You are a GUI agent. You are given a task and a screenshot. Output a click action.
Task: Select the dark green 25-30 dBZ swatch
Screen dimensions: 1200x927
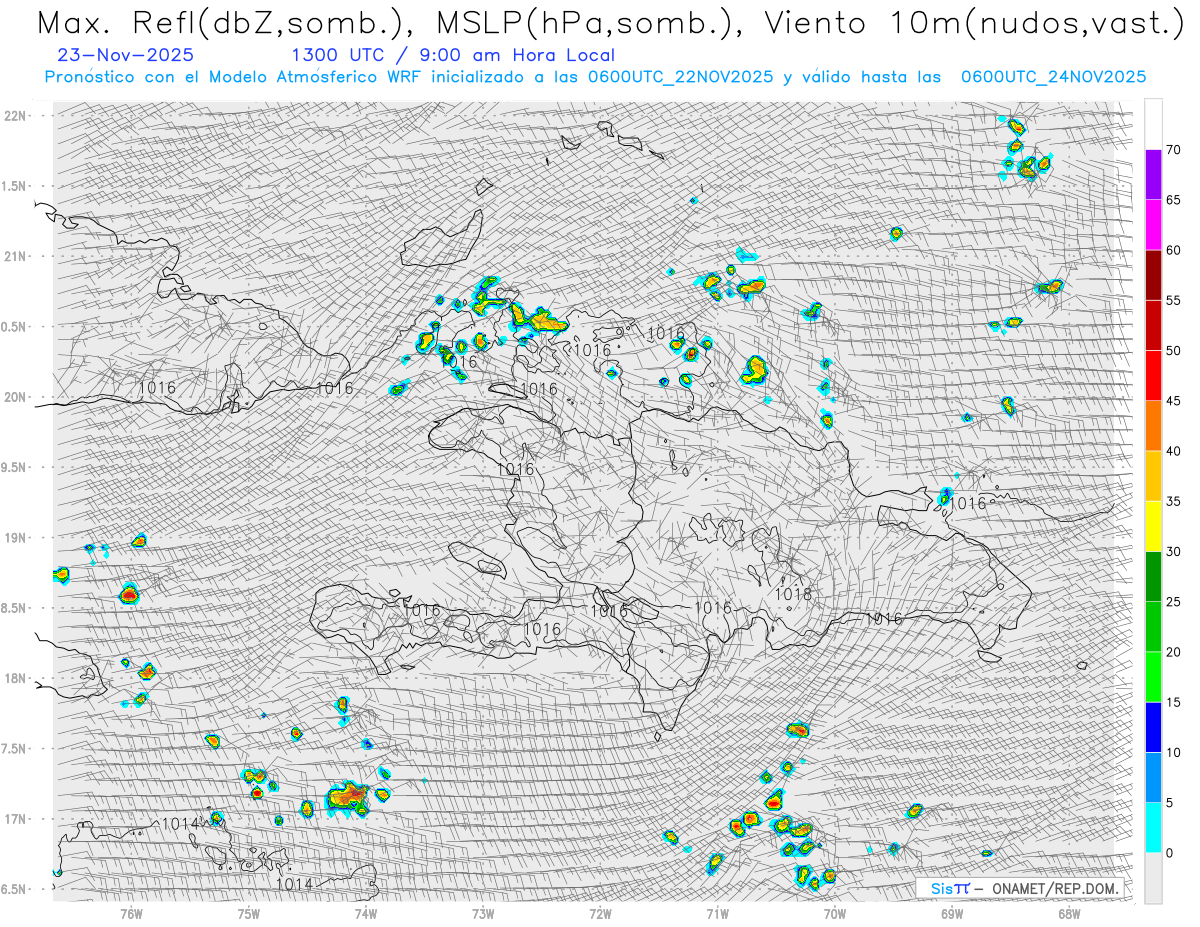pyautogui.click(x=1153, y=577)
